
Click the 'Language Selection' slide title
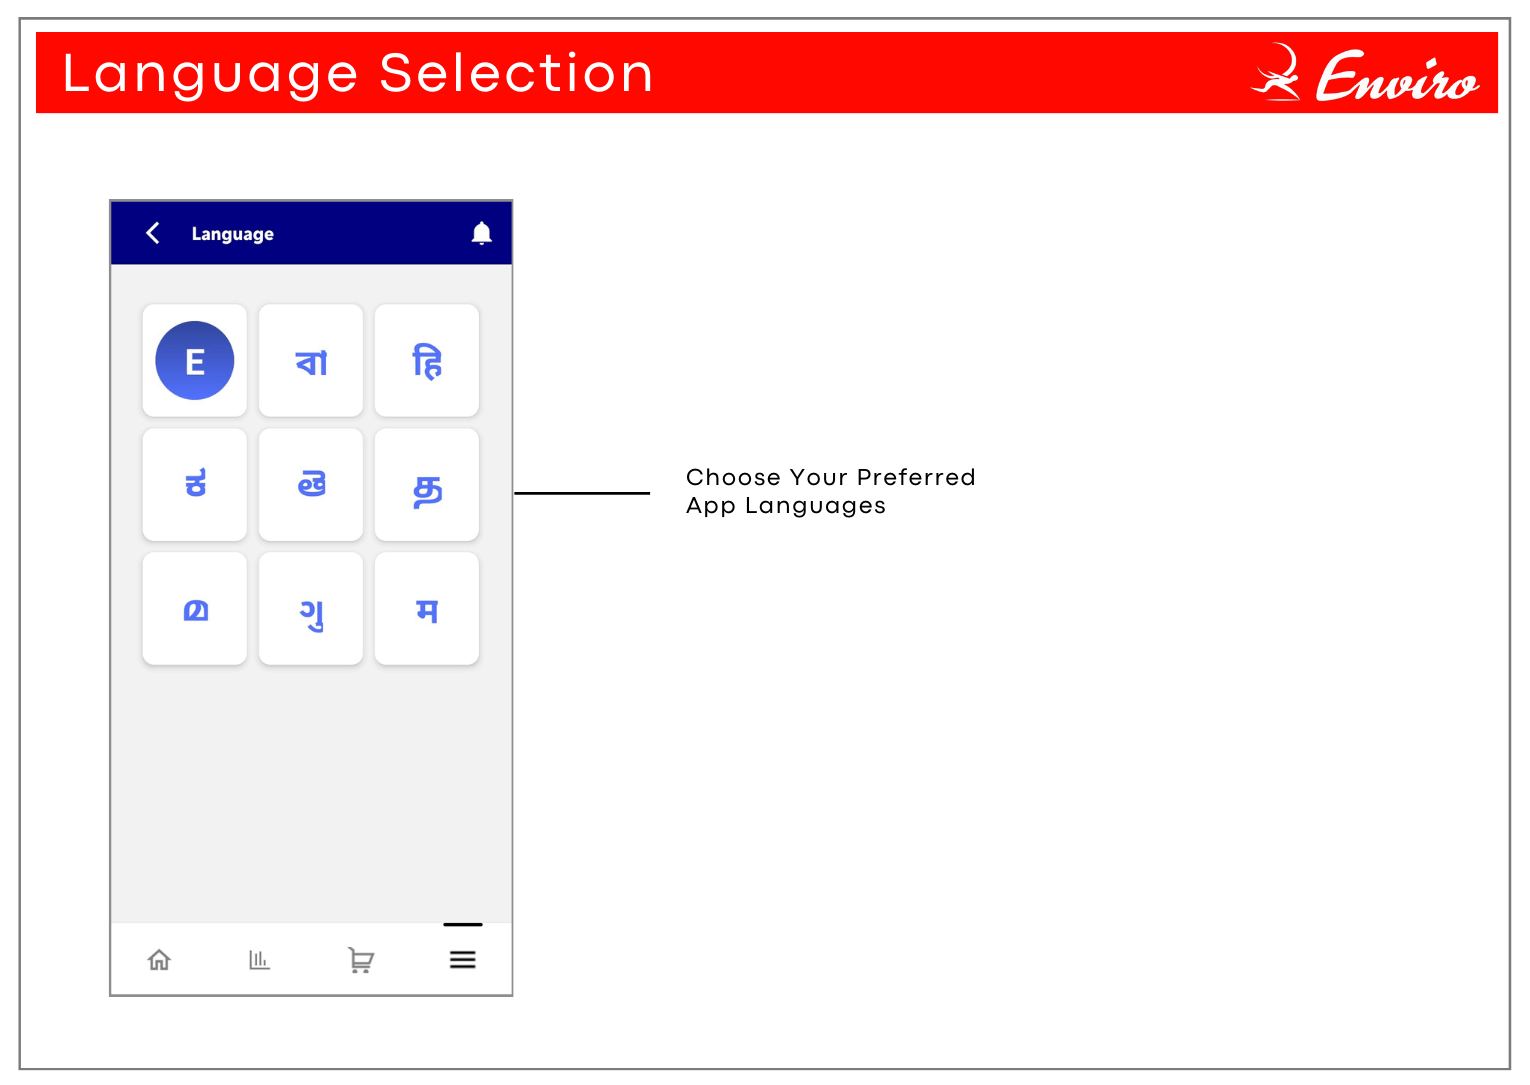point(358,74)
